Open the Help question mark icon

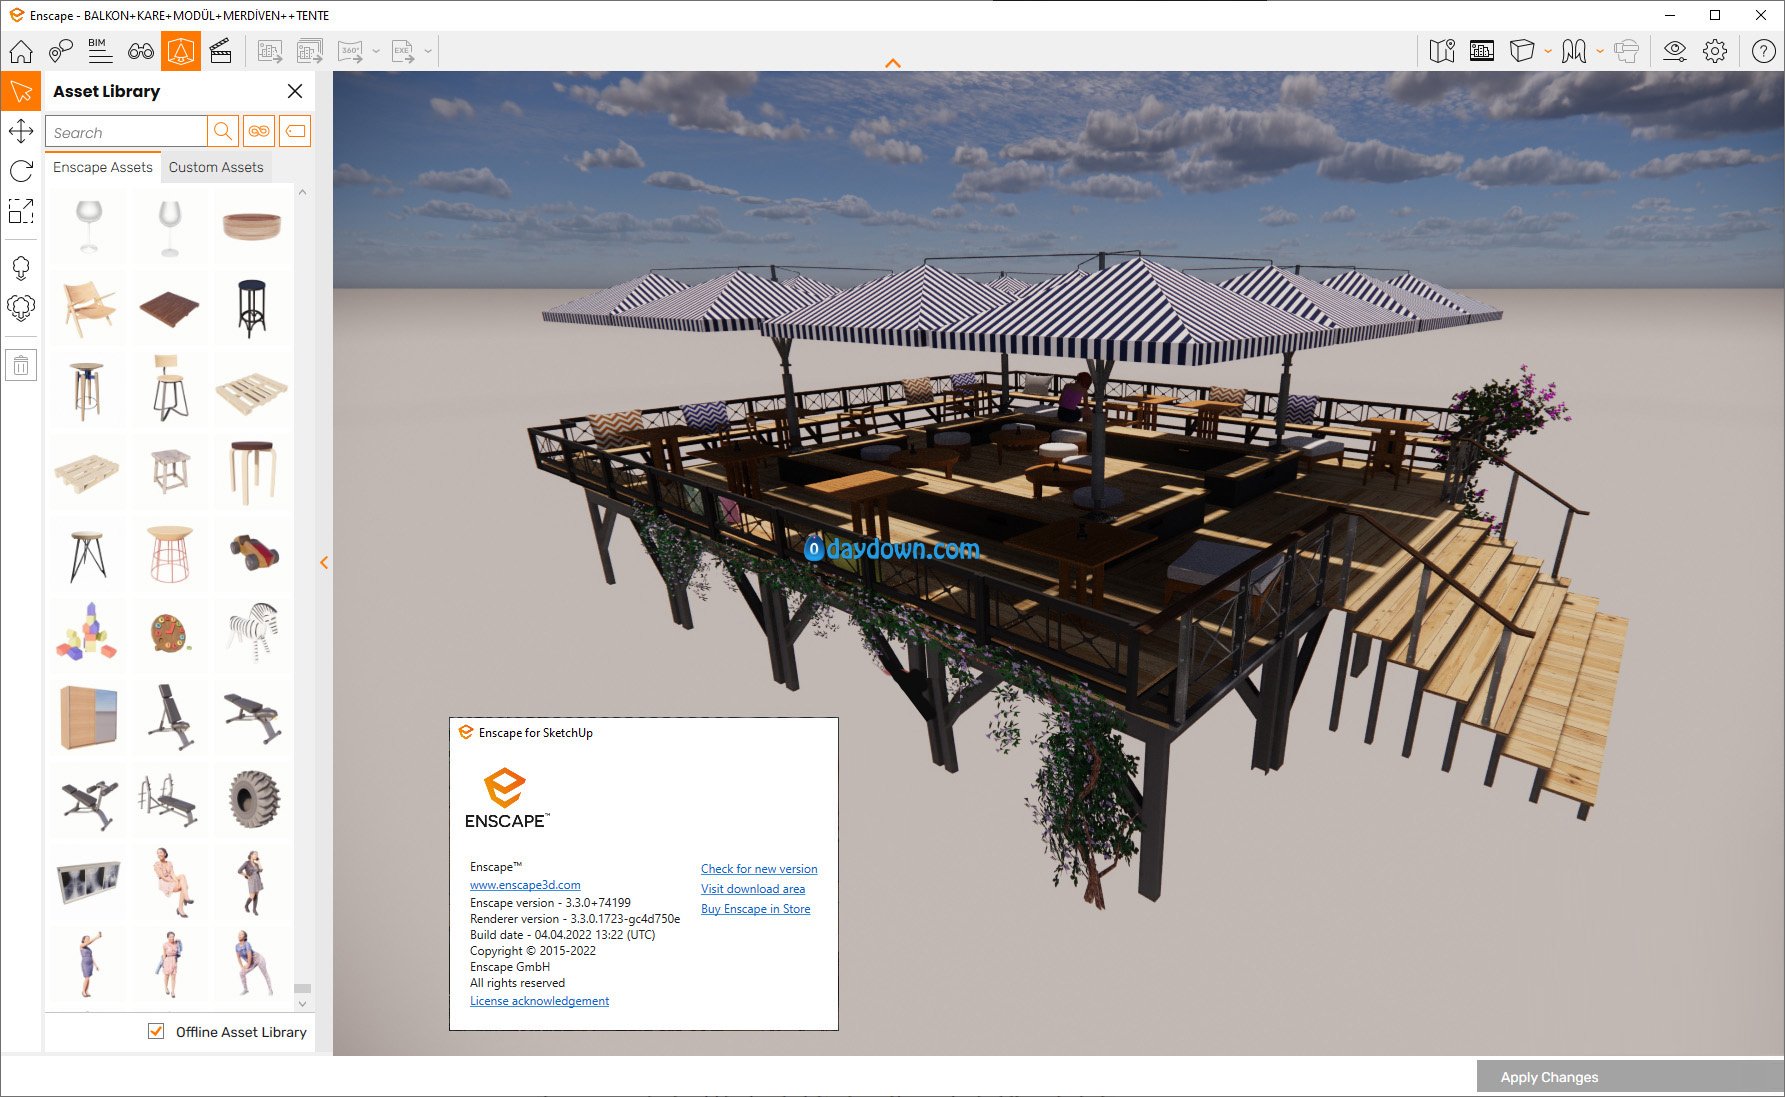pyautogui.click(x=1764, y=51)
